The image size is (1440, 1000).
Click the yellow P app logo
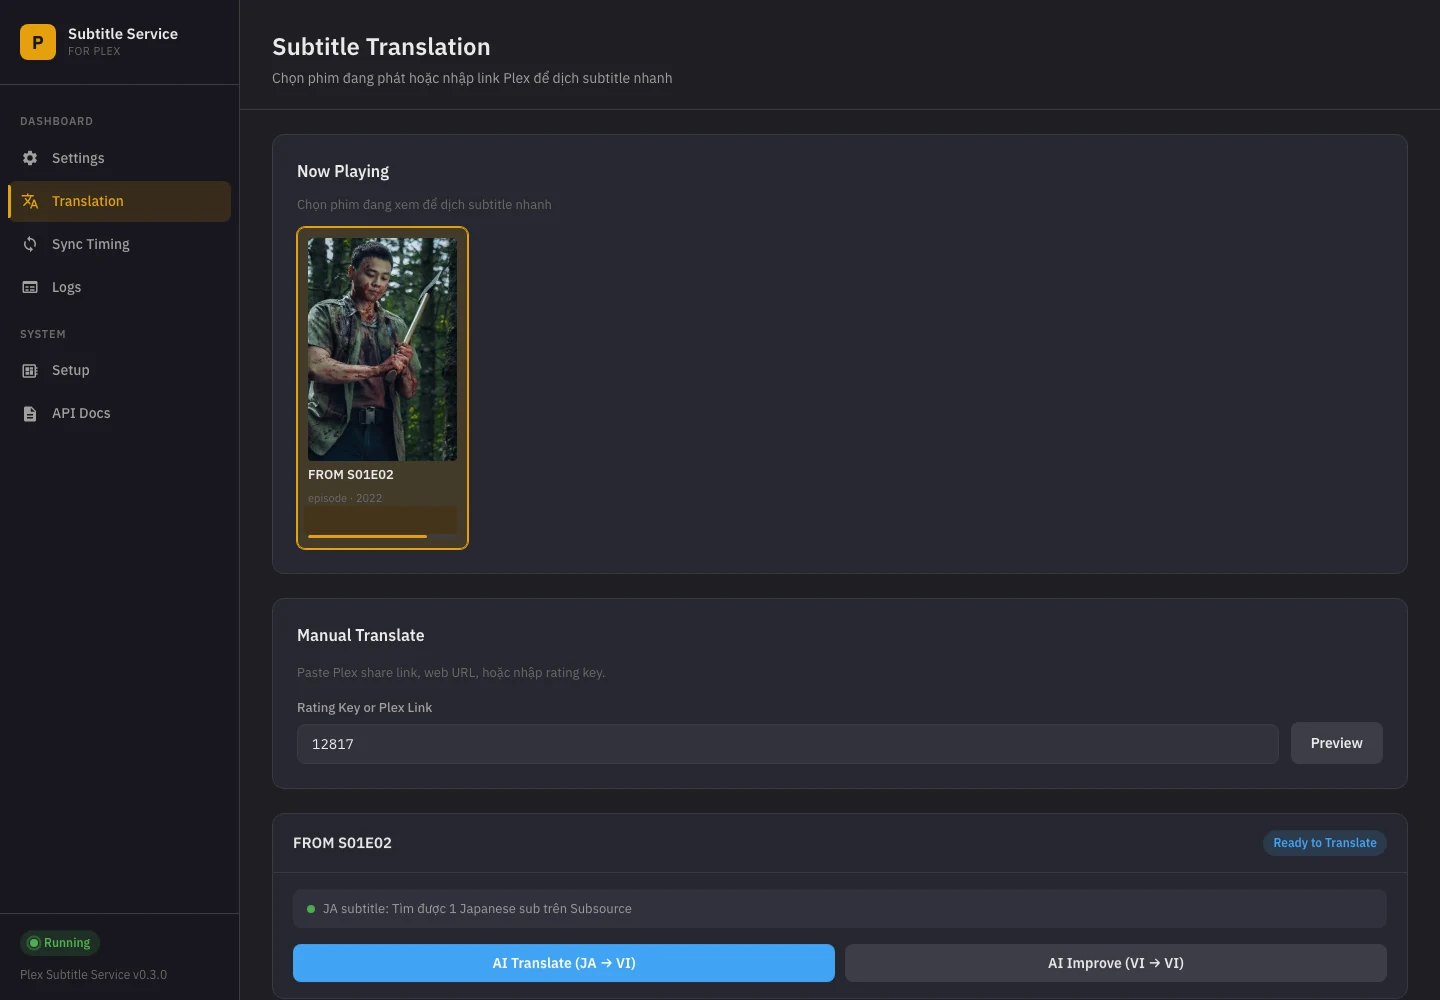coord(38,42)
